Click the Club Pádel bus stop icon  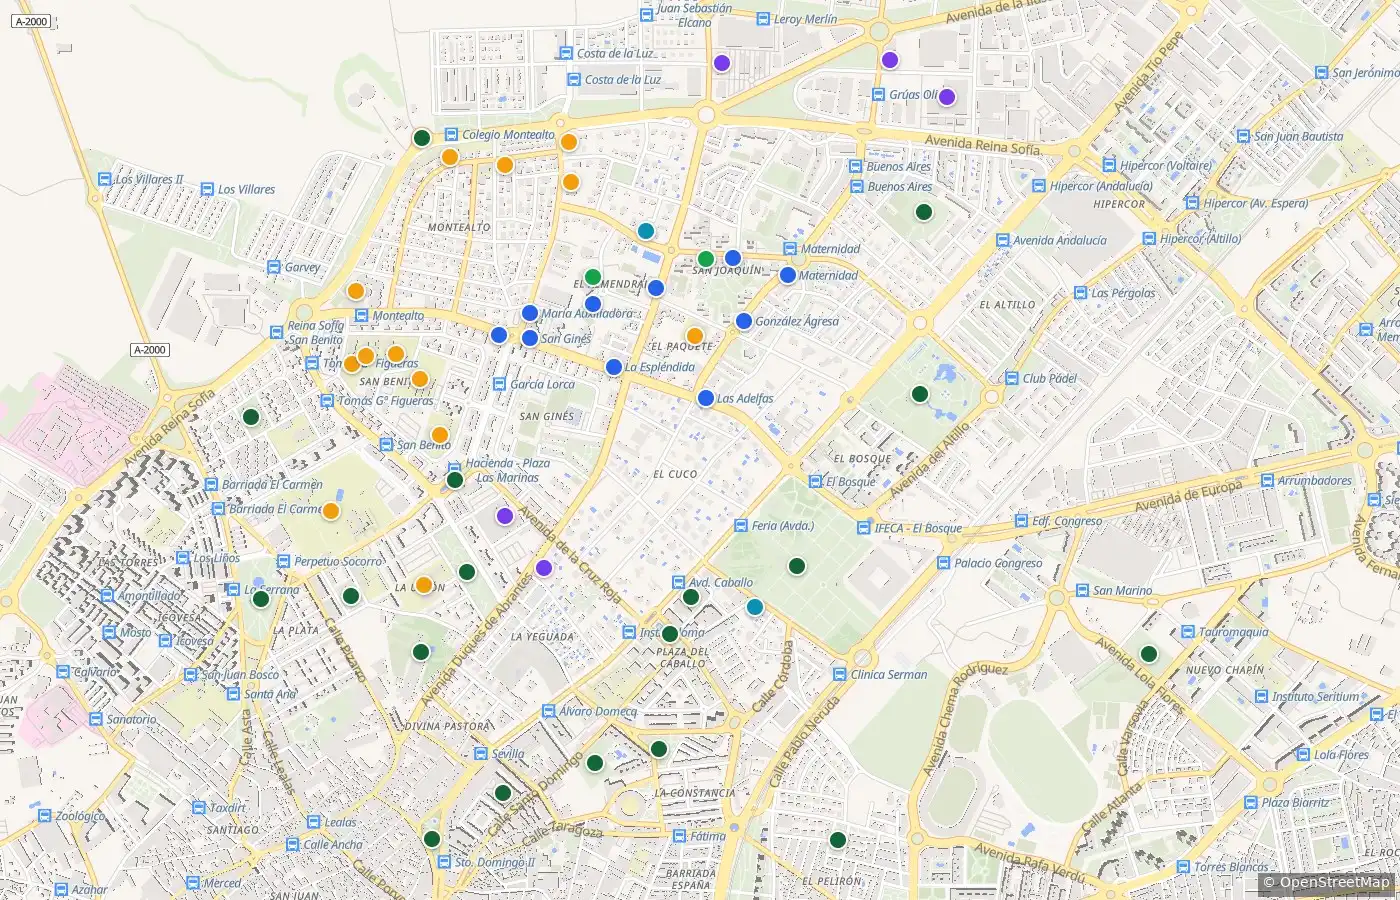pyautogui.click(x=1011, y=379)
